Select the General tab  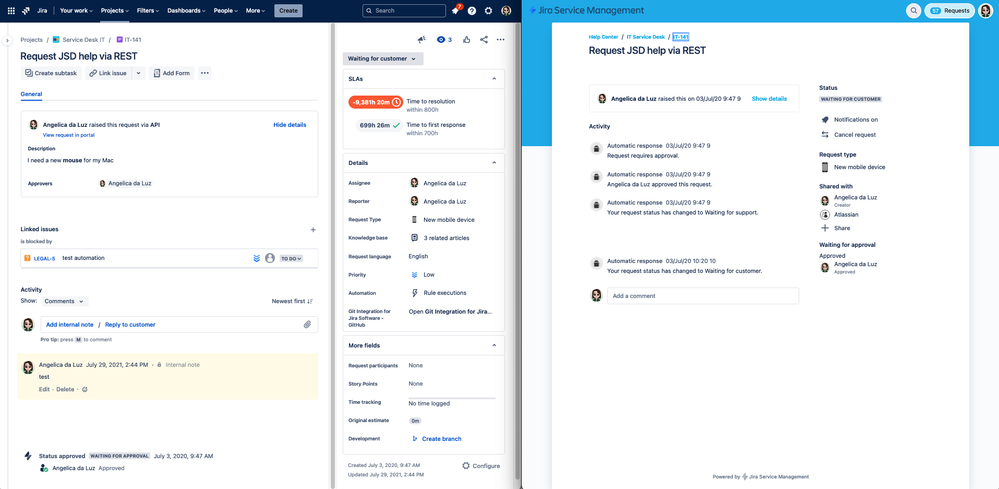pos(31,94)
